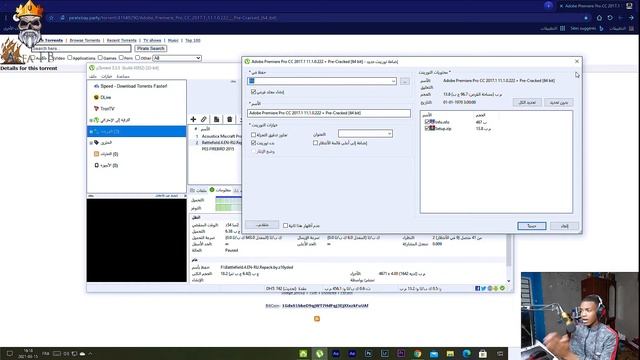Click the Bitcoin address link on the page
640x360 pixels.
[325, 305]
